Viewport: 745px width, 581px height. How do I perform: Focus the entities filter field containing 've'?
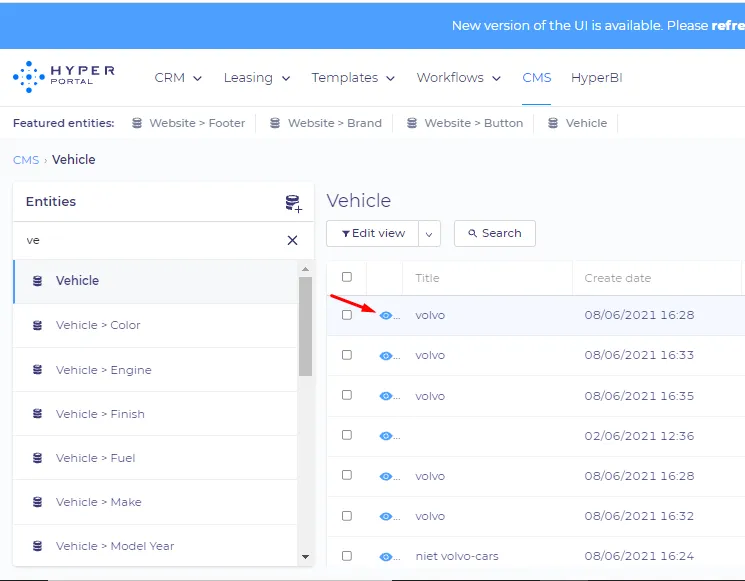click(152, 240)
